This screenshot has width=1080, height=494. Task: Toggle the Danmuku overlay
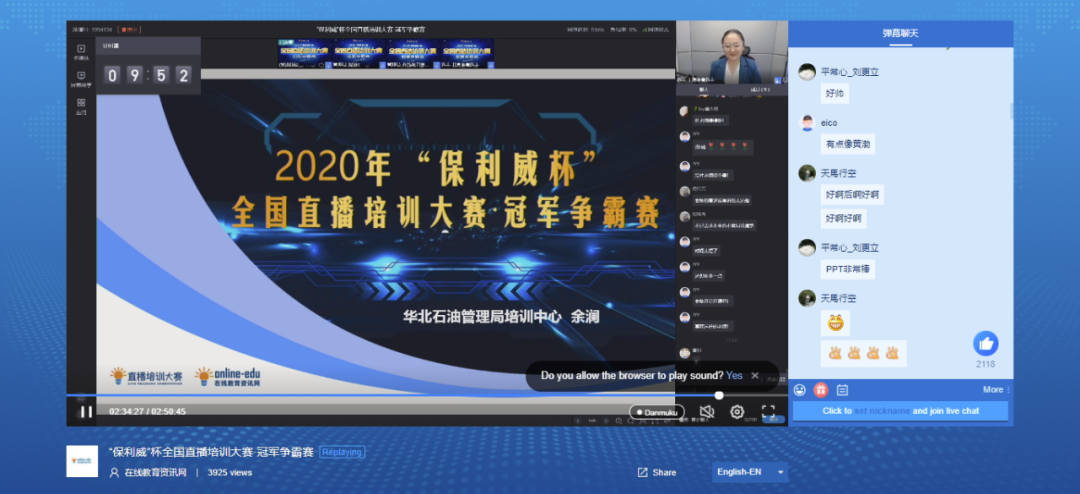tap(656, 411)
